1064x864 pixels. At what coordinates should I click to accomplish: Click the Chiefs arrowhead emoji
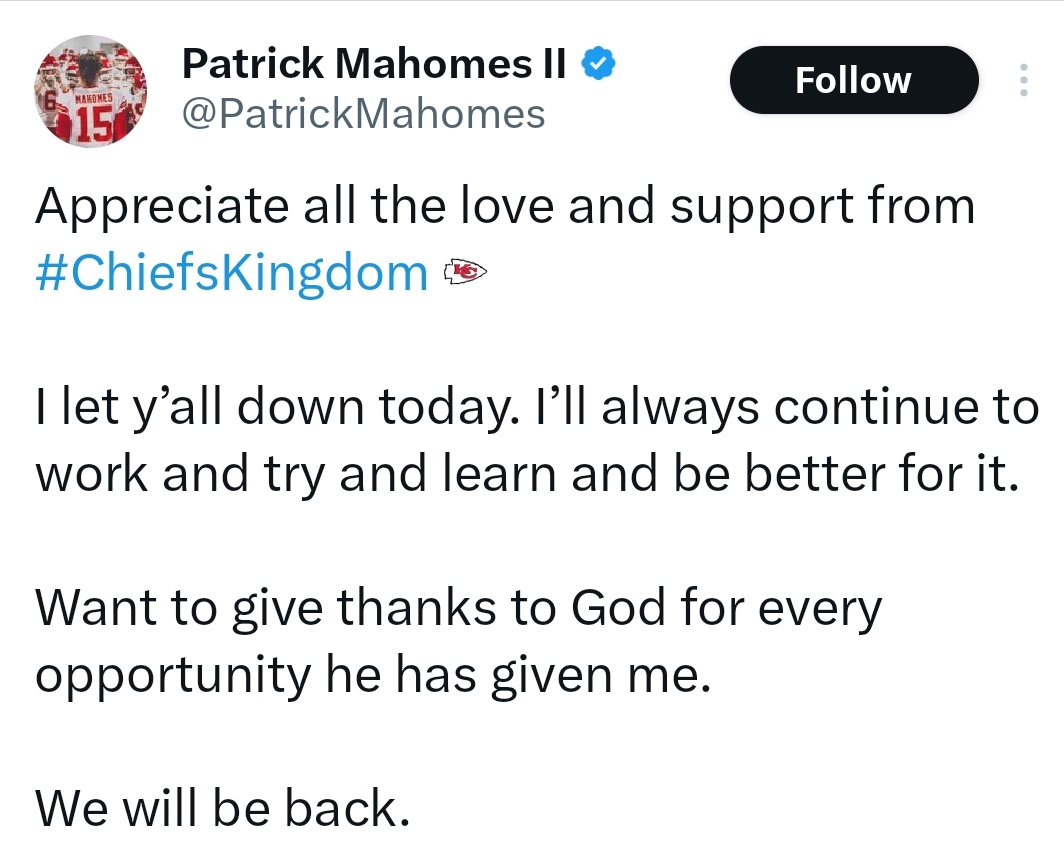pyautogui.click(x=465, y=272)
